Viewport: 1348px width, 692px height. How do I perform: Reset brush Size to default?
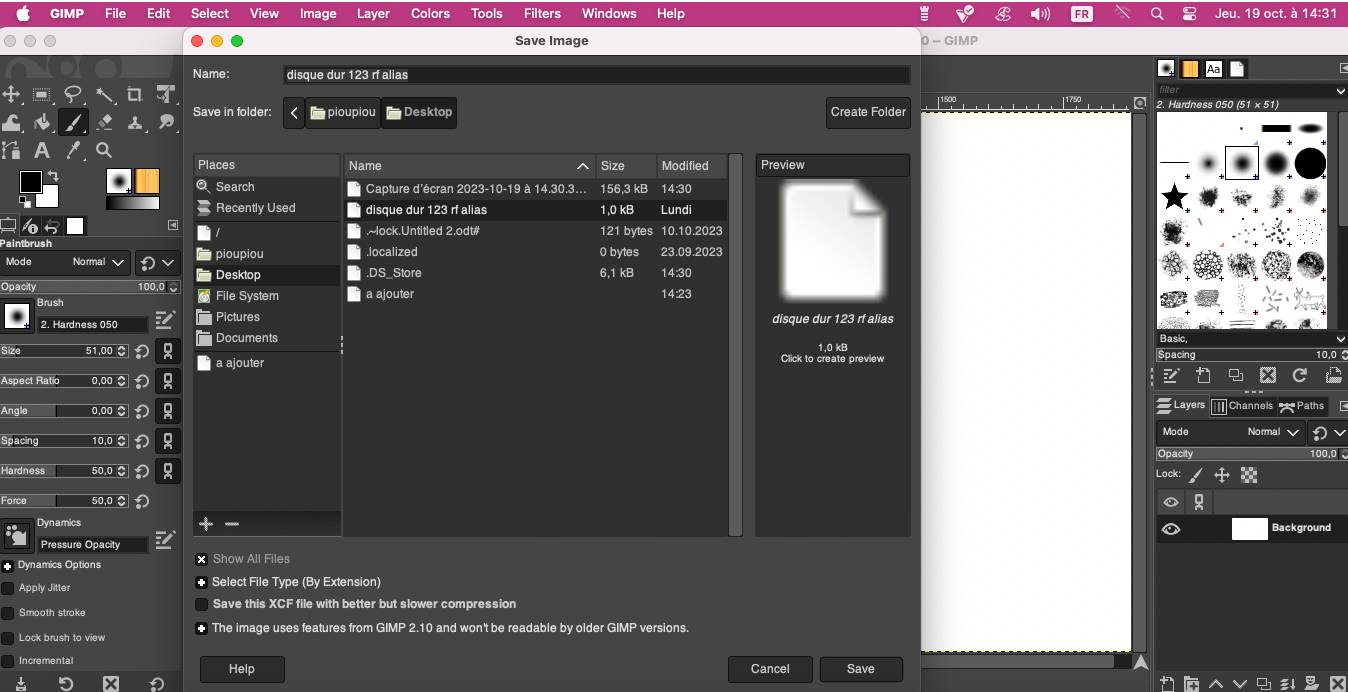pyautogui.click(x=142, y=351)
